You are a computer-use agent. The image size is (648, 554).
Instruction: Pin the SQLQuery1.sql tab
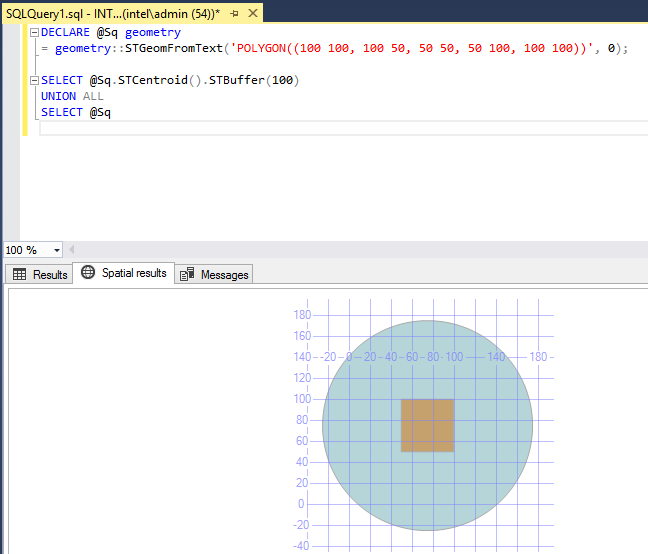234,13
